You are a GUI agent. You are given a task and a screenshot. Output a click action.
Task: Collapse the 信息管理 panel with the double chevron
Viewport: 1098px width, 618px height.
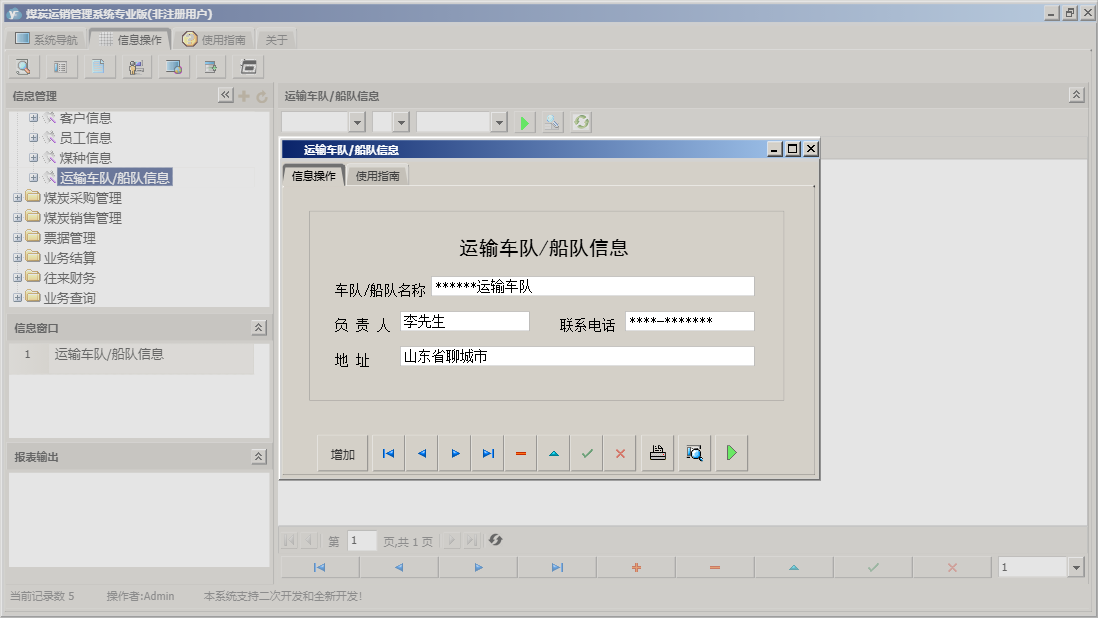(x=225, y=95)
